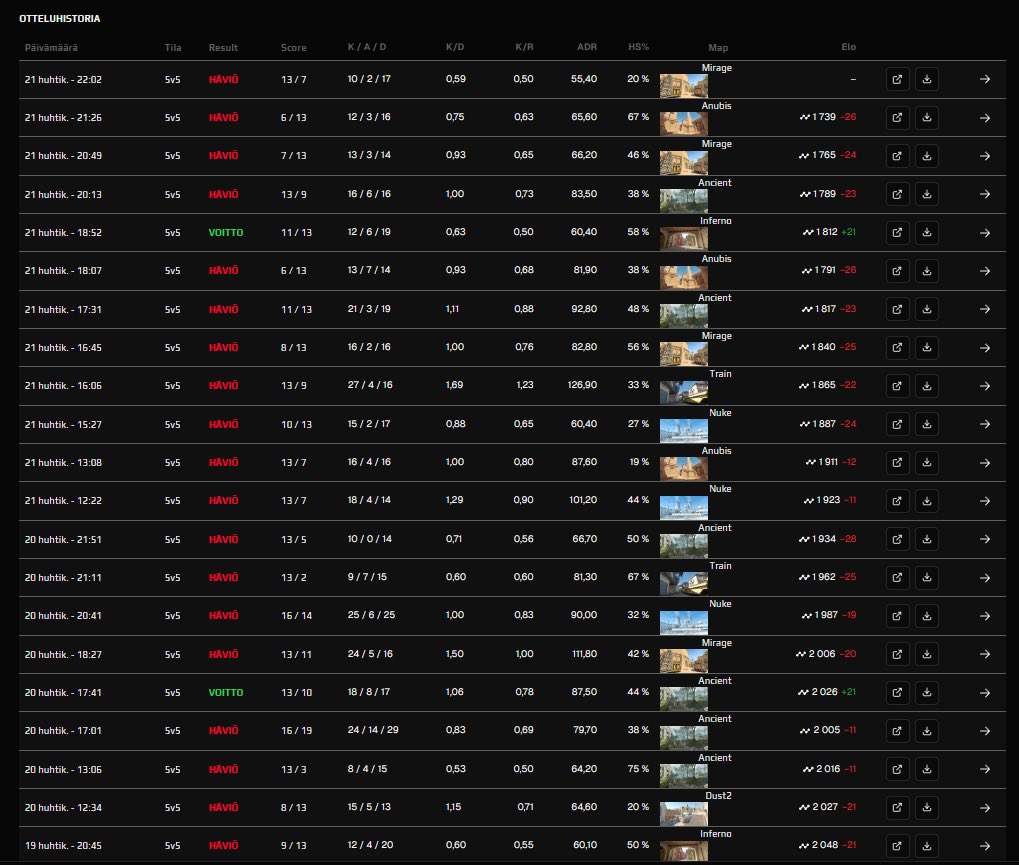The height and width of the screenshot is (865, 1019).
Task: Download demo for 20 huhtik. 20:41 match
Action: 927,616
